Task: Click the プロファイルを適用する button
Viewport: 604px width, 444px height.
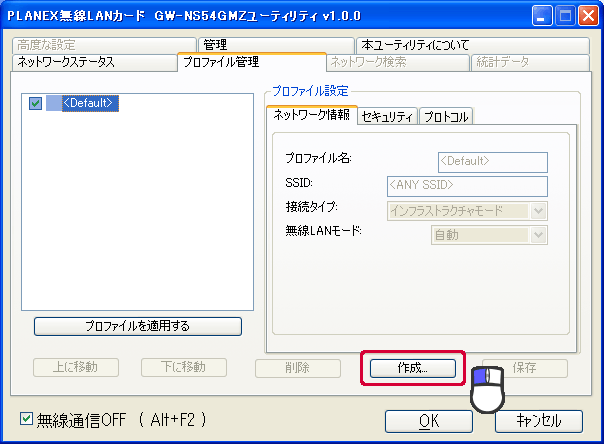Action: tap(138, 326)
